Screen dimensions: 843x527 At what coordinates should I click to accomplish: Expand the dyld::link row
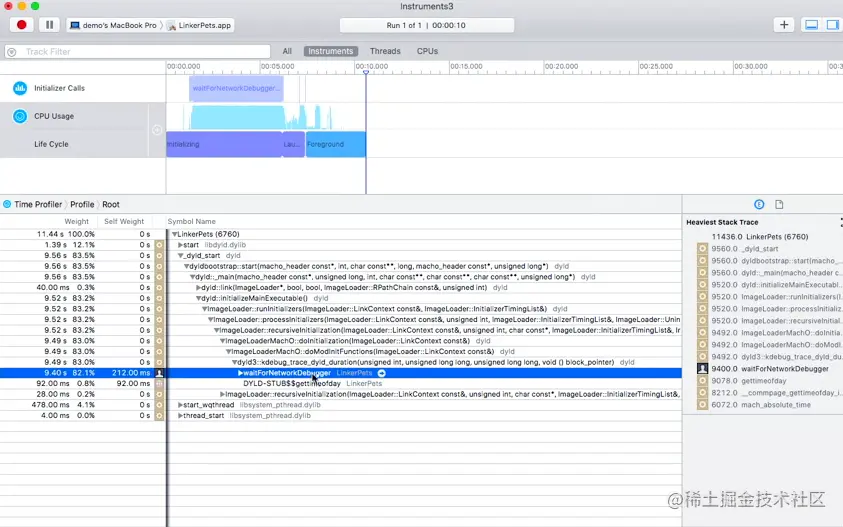pyautogui.click(x=198, y=288)
